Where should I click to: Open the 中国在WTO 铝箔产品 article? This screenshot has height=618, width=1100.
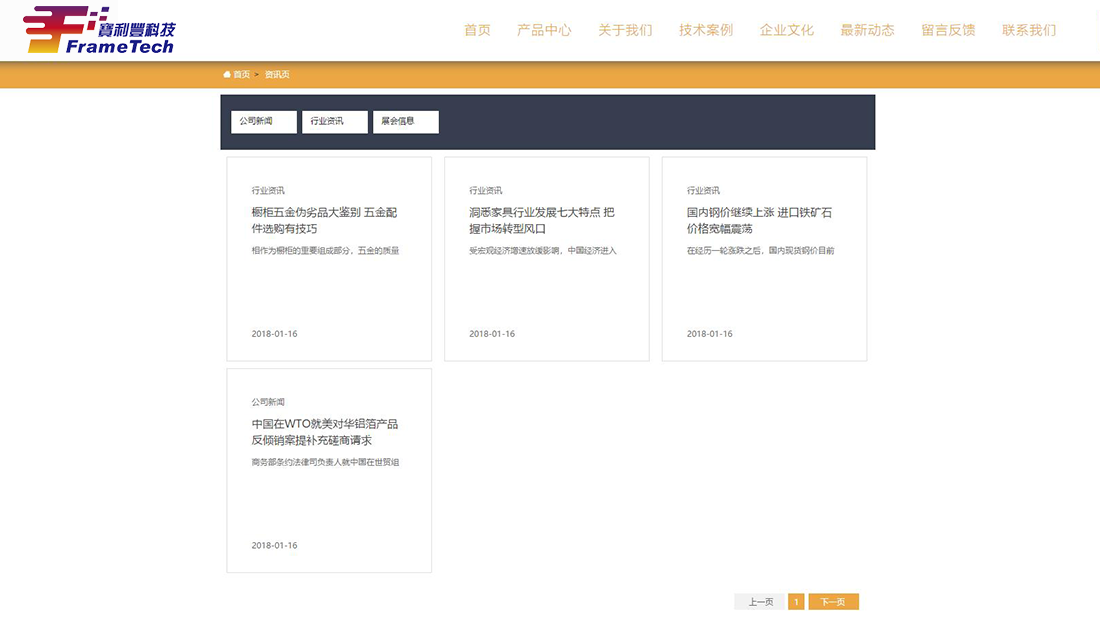(x=324, y=433)
